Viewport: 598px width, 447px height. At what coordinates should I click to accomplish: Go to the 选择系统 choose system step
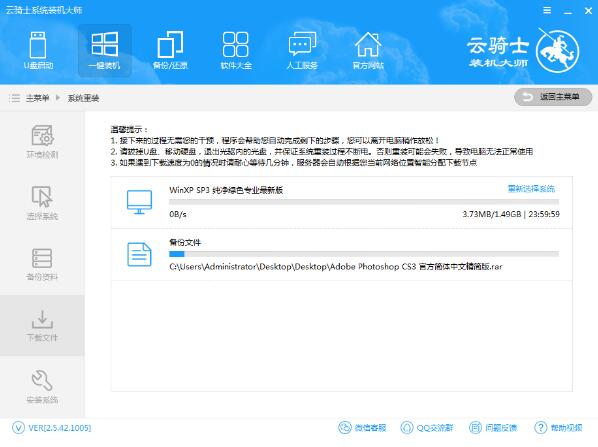[42, 203]
